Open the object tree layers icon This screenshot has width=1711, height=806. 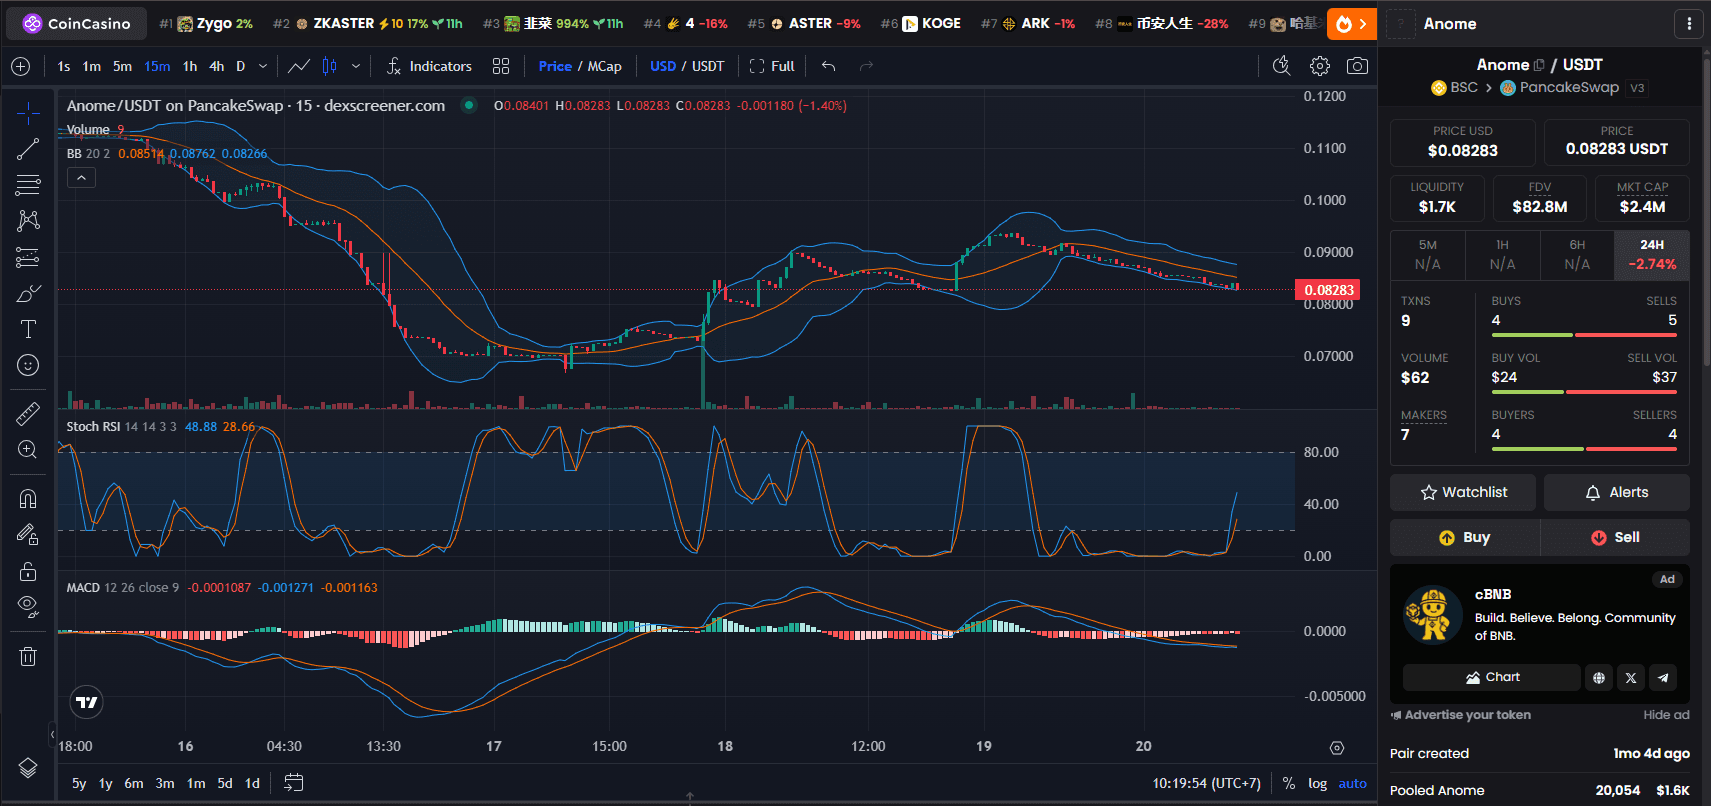(28, 768)
